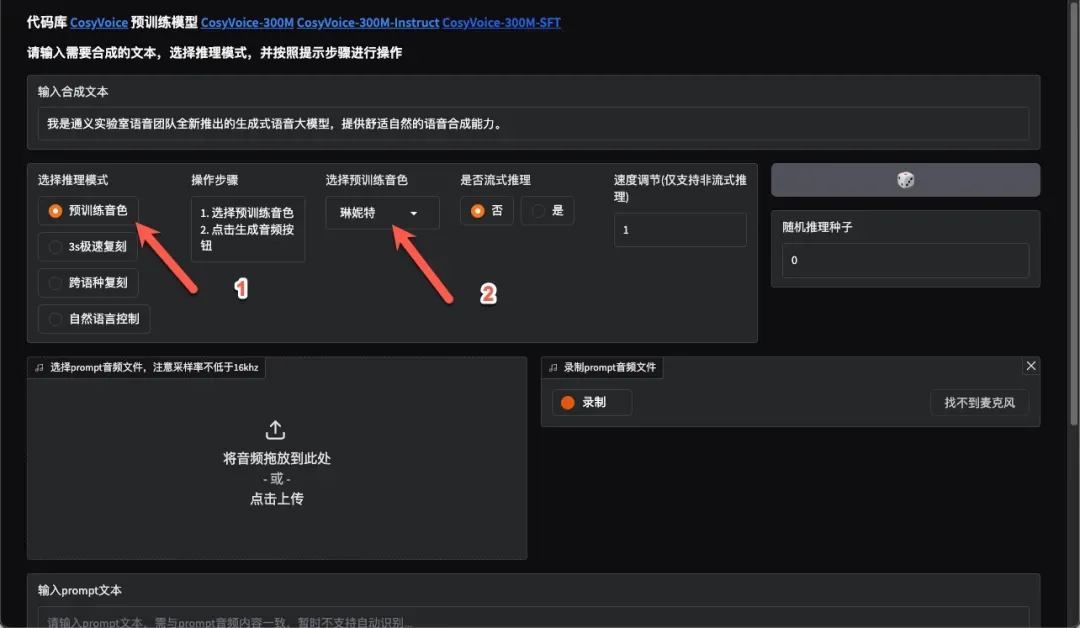Click the dice random seed button
This screenshot has height=628, width=1080.
coord(904,180)
